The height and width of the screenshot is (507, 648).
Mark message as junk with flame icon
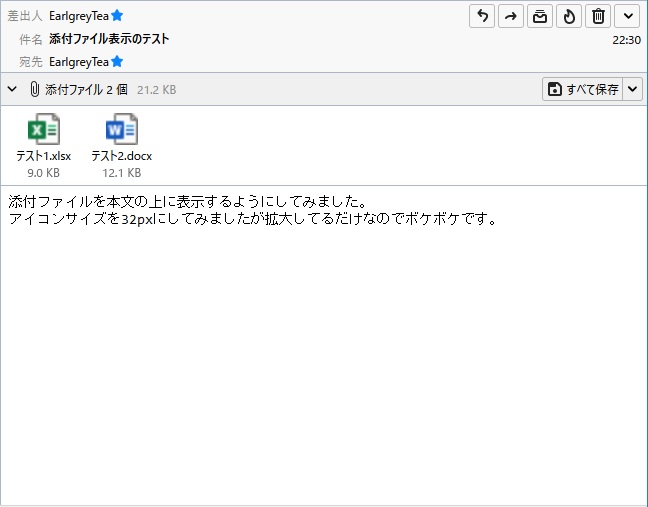click(x=569, y=16)
